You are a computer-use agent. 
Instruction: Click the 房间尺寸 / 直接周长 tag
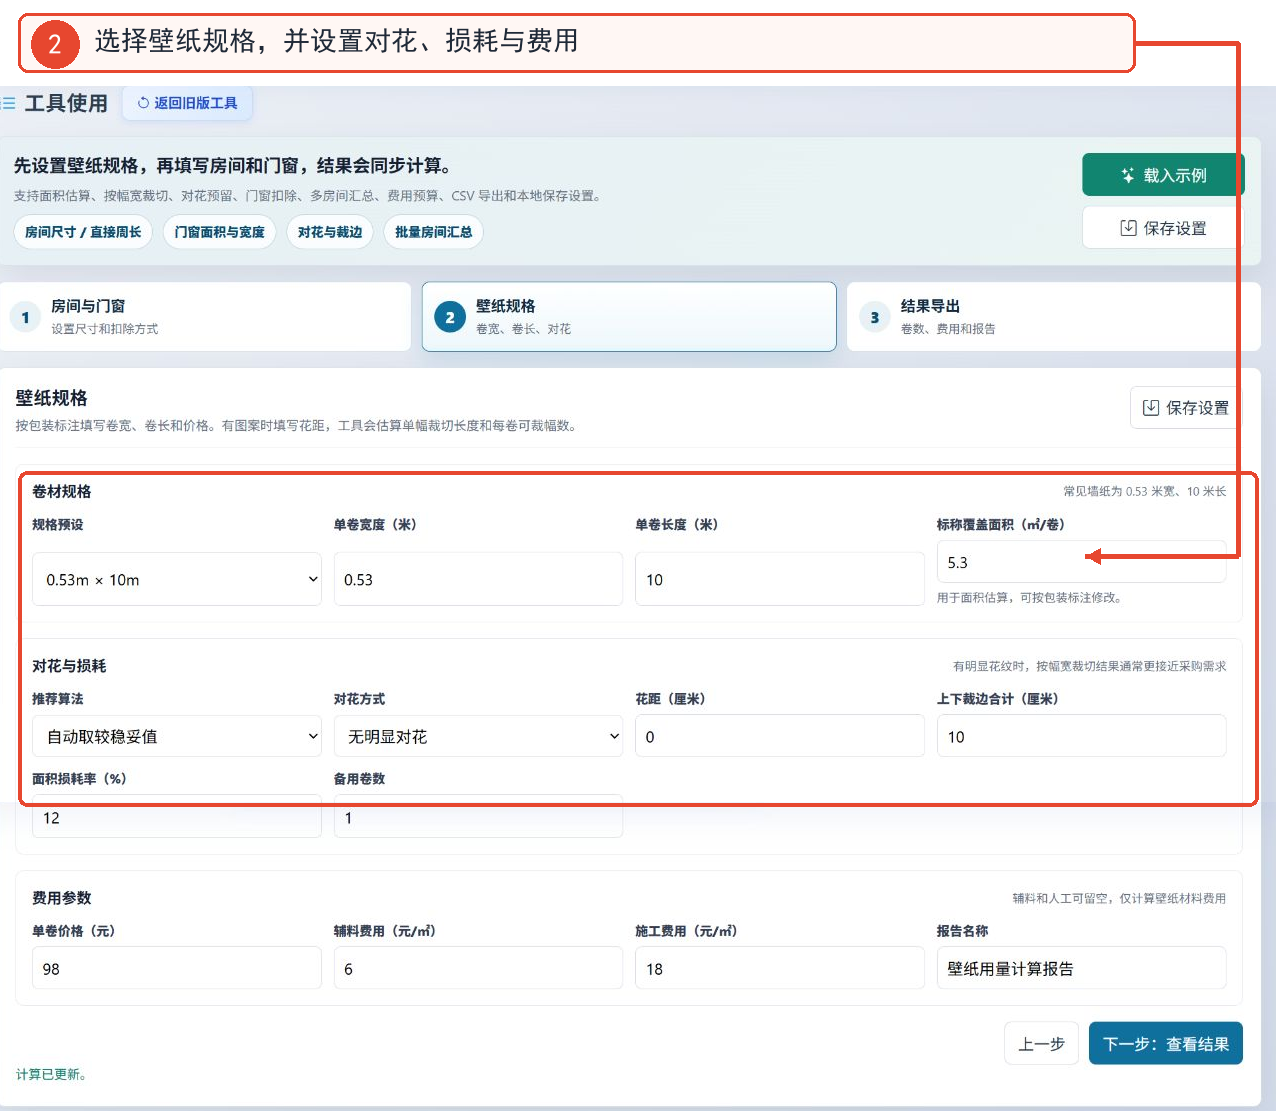click(x=83, y=232)
